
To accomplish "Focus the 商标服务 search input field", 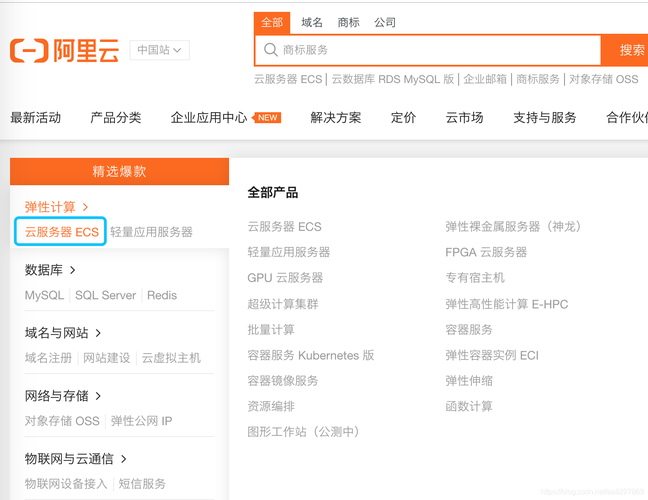I will [x=428, y=50].
